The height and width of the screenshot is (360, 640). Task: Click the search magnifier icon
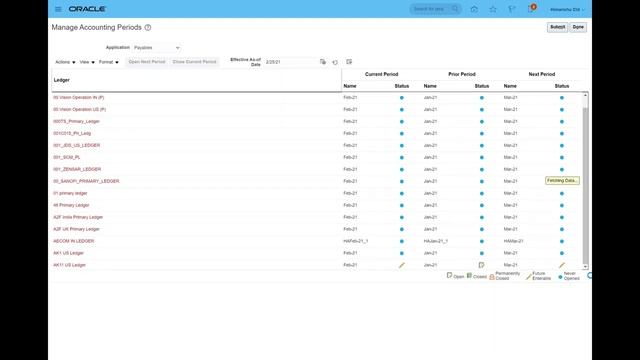click(x=455, y=9)
